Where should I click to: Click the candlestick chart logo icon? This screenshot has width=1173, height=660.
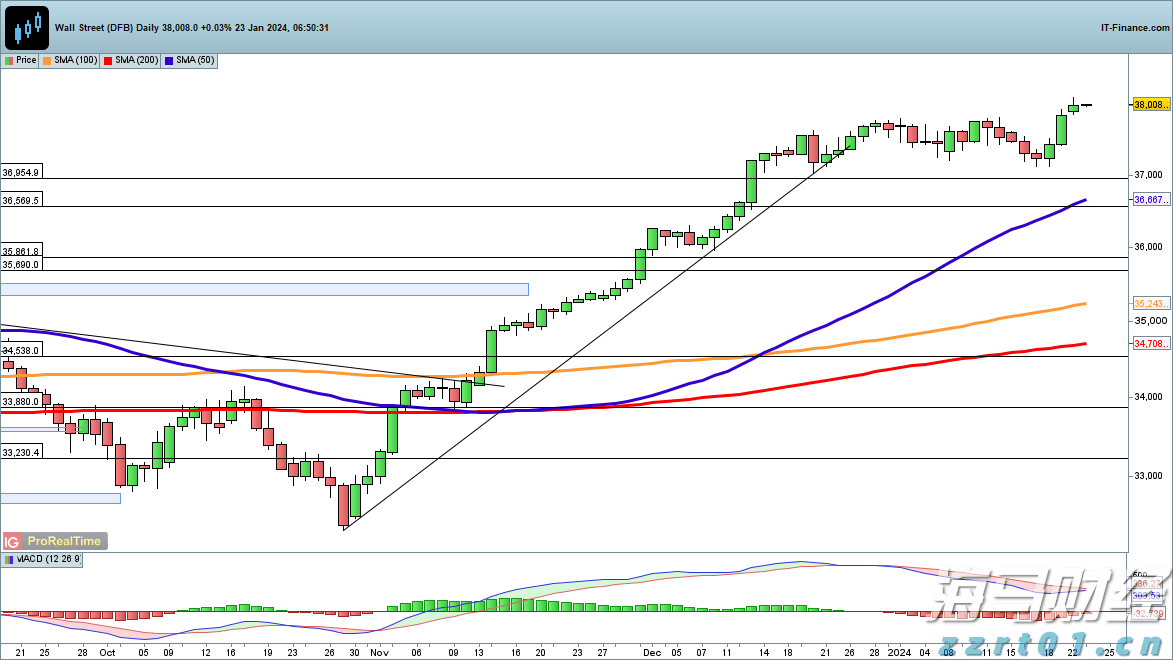click(x=26, y=27)
